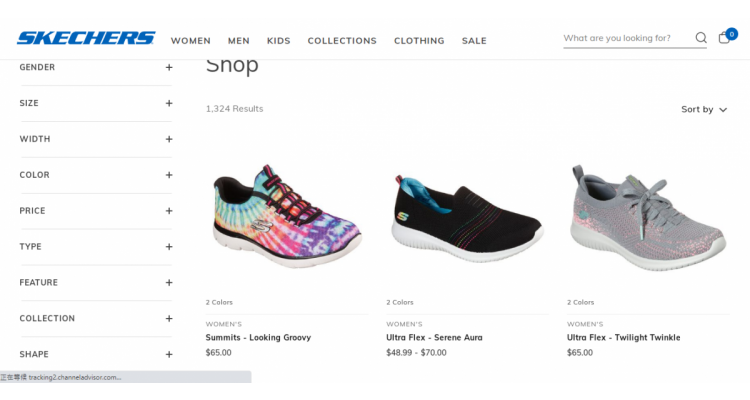Click the search magnifier icon

coord(701,38)
